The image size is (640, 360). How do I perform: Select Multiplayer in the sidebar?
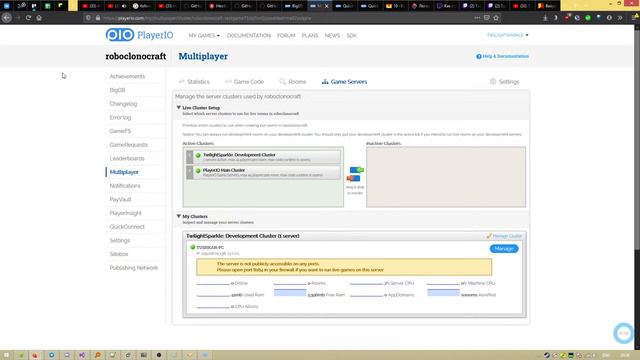(x=124, y=172)
